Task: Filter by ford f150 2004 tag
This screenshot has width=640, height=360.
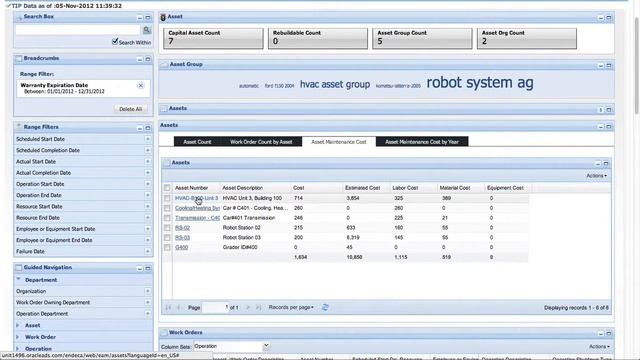Action: click(x=279, y=86)
